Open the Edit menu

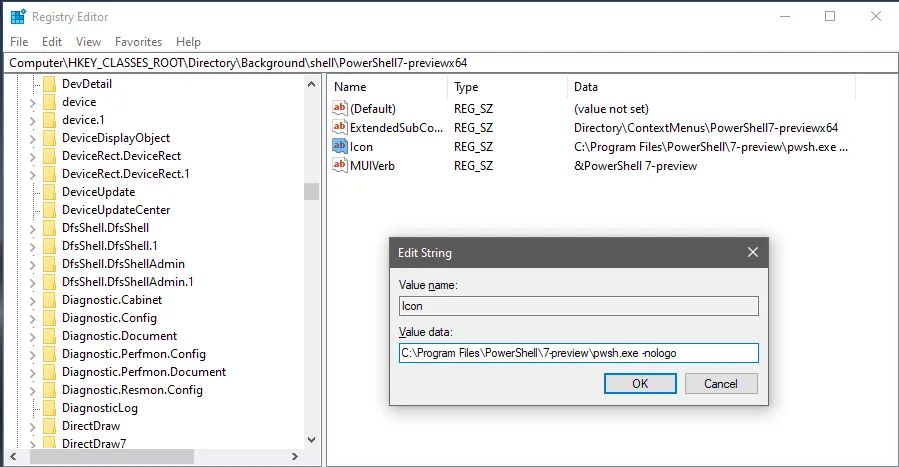pos(52,42)
